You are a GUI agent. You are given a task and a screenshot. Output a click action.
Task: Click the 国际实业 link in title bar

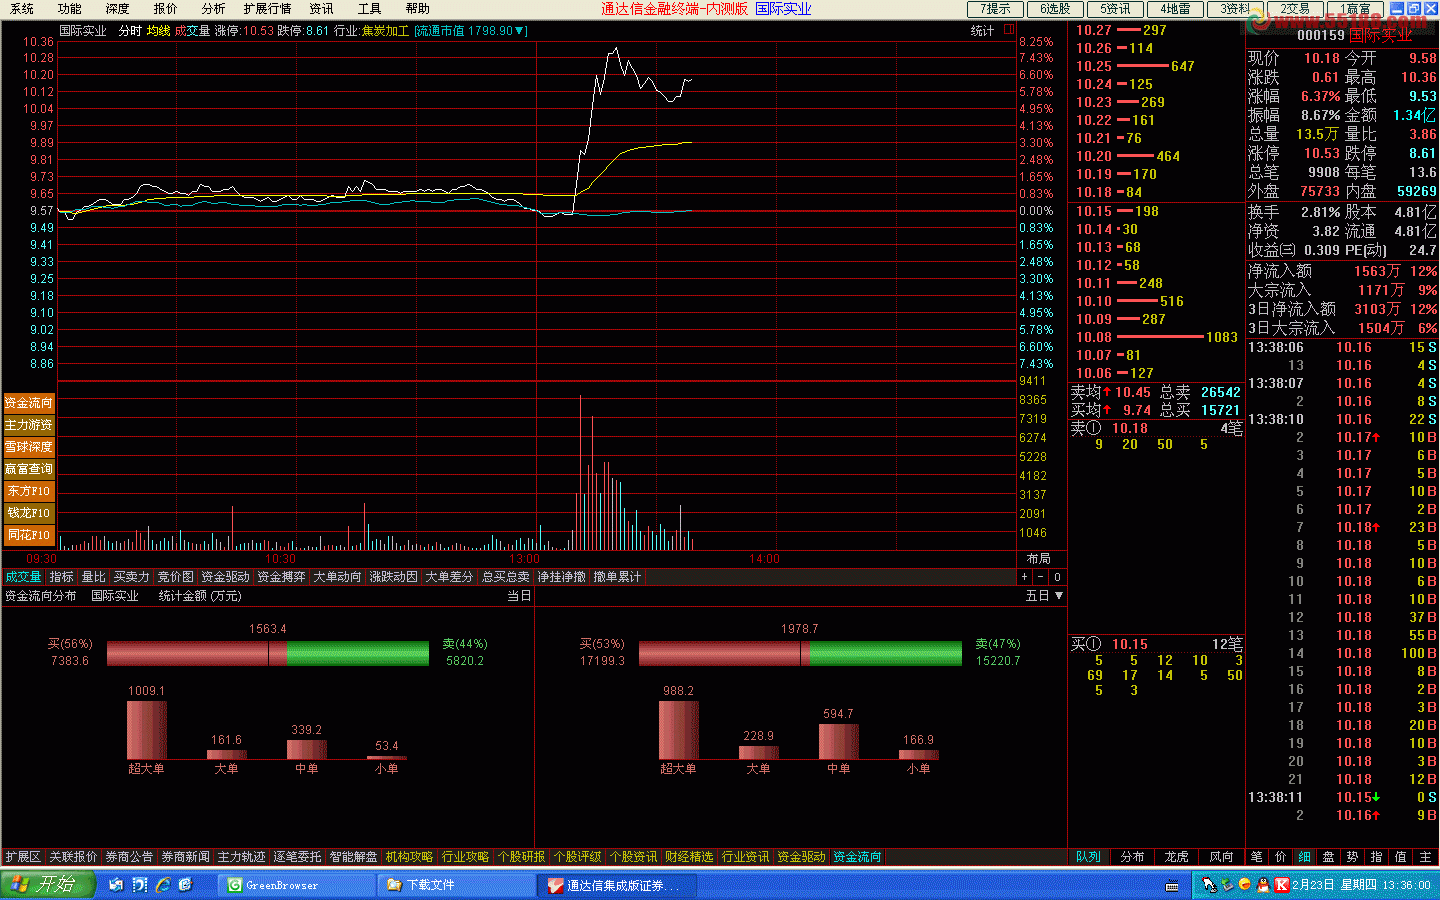coord(783,8)
